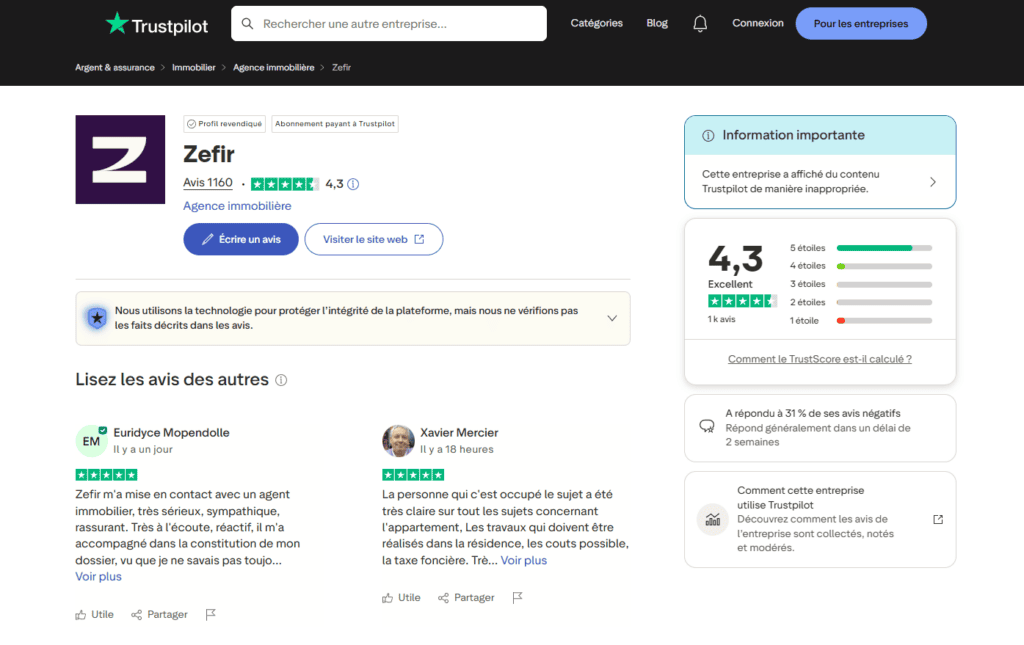Expand Euridyce's review with Voir plus

(98, 577)
